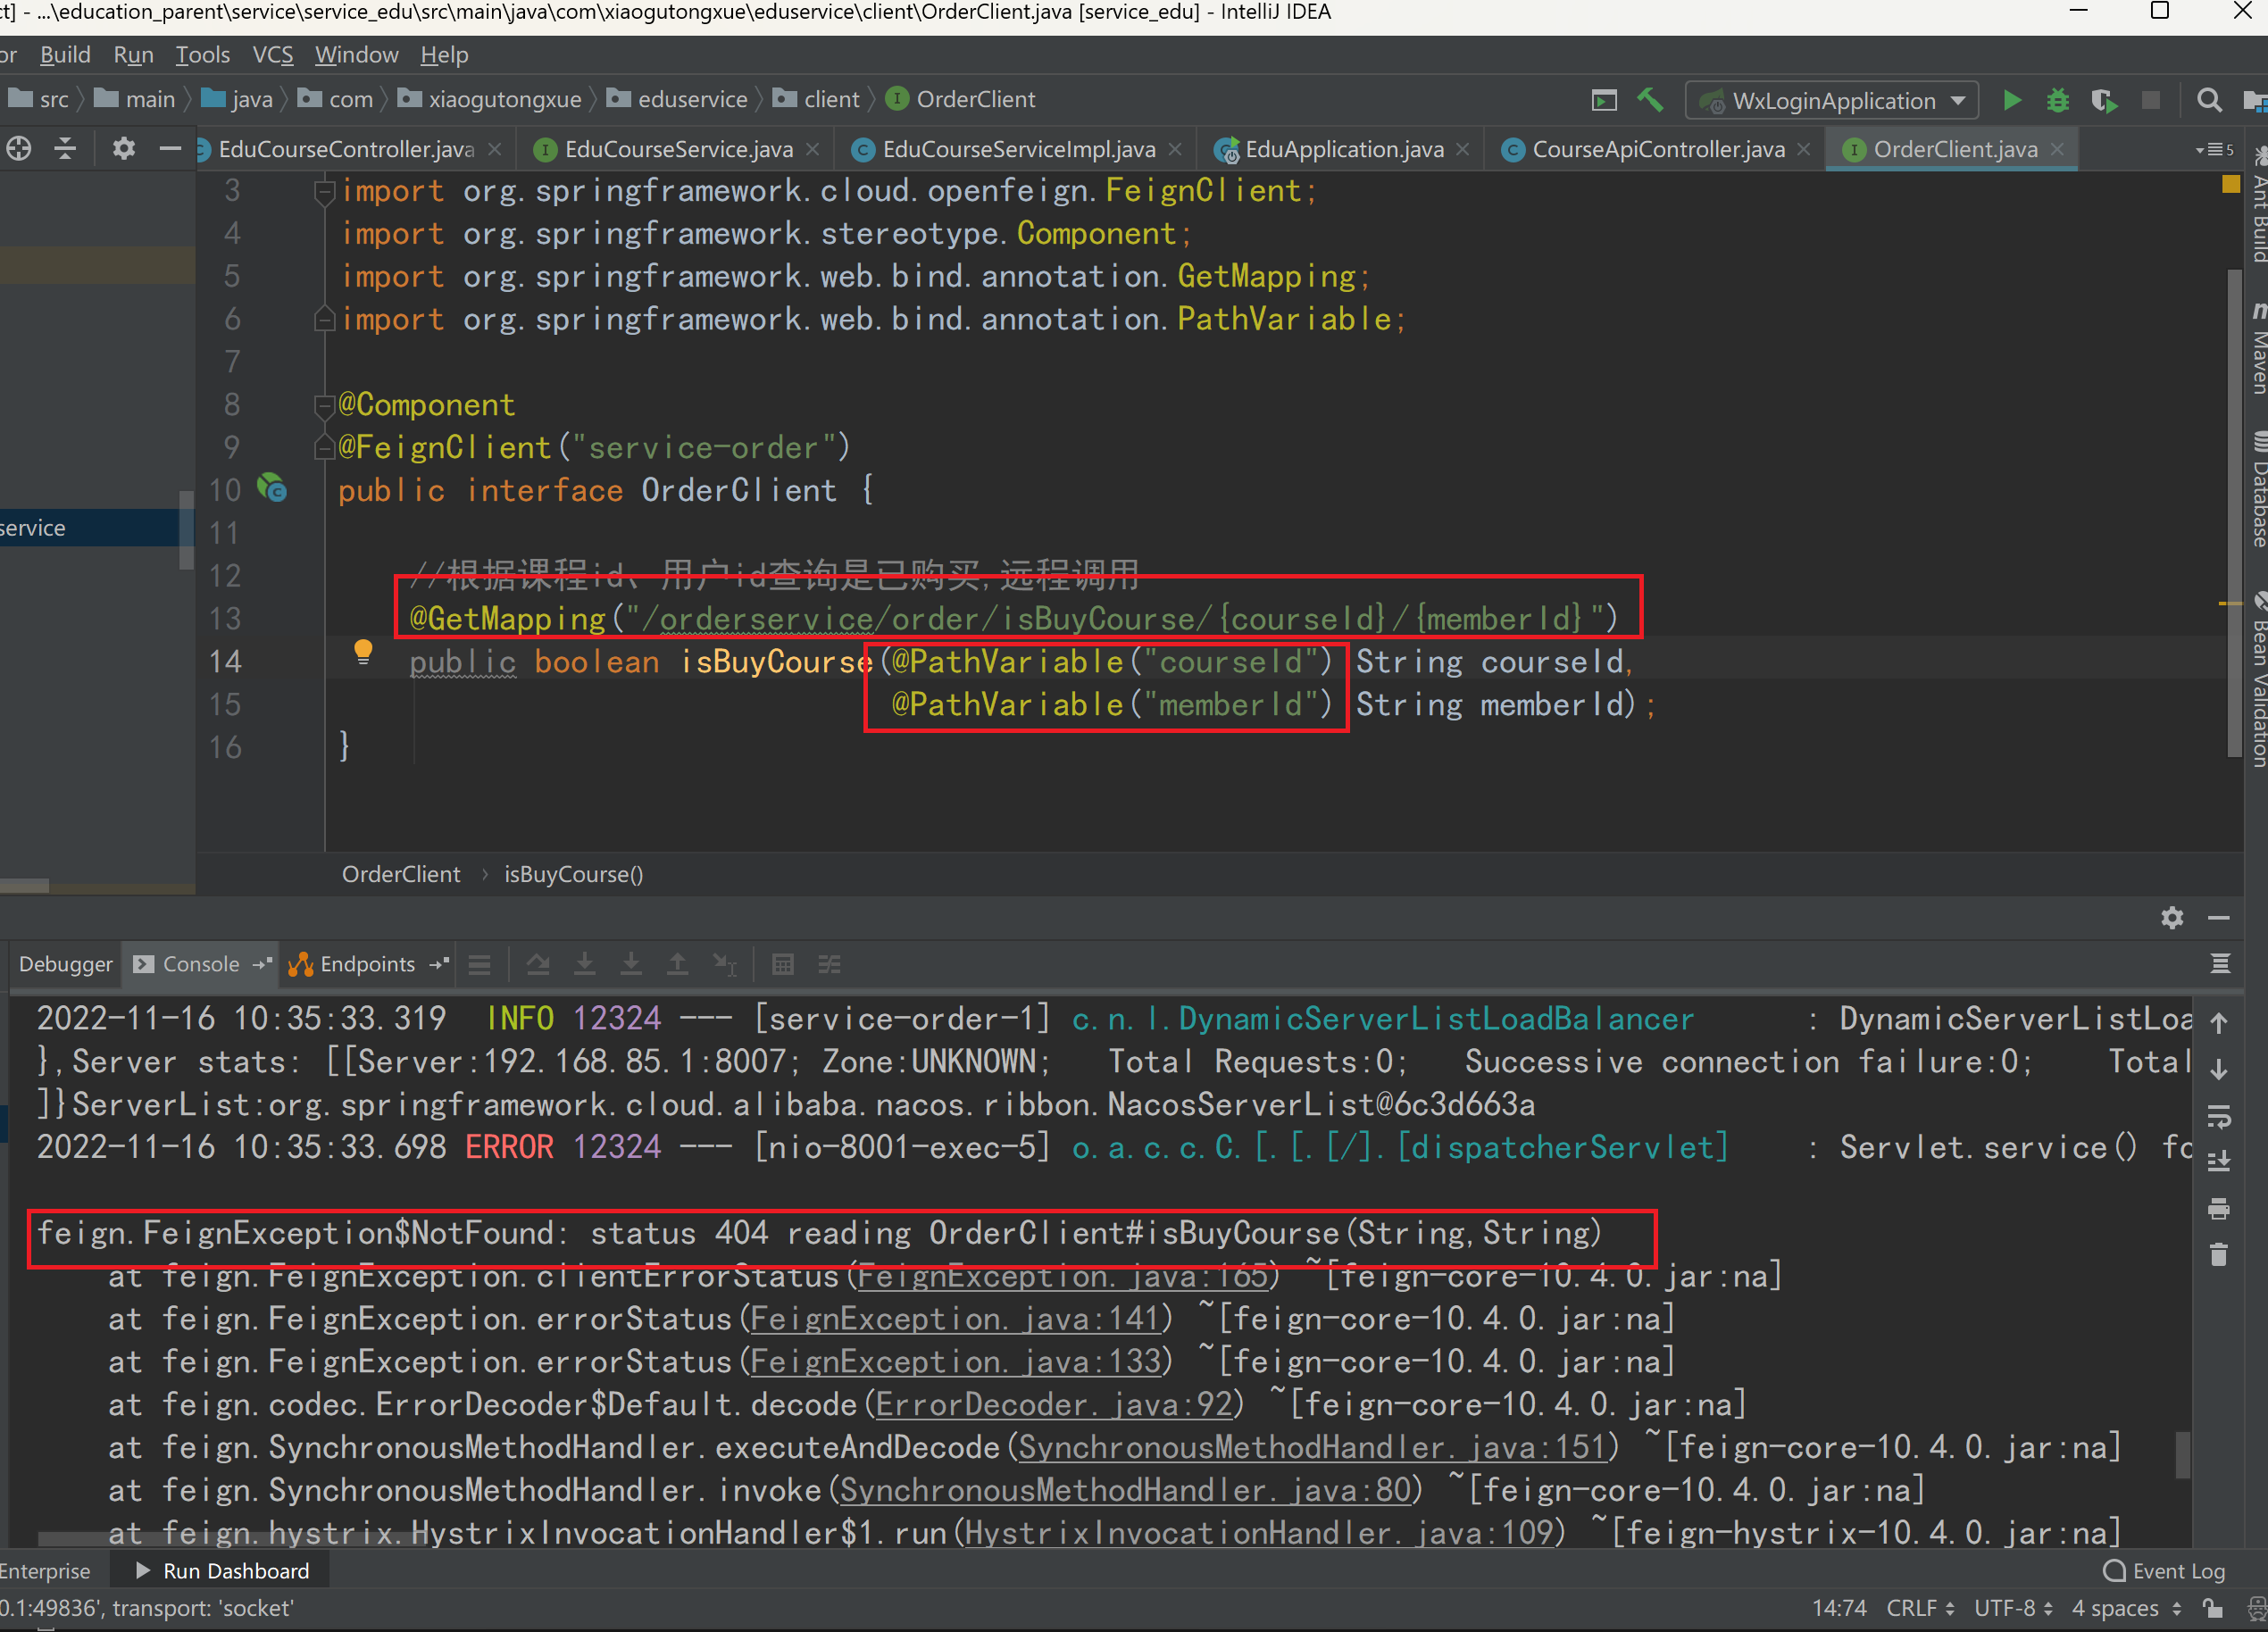This screenshot has width=2268, height=1632.
Task: Switch to CourseApiController.java tab
Action: (x=1658, y=149)
